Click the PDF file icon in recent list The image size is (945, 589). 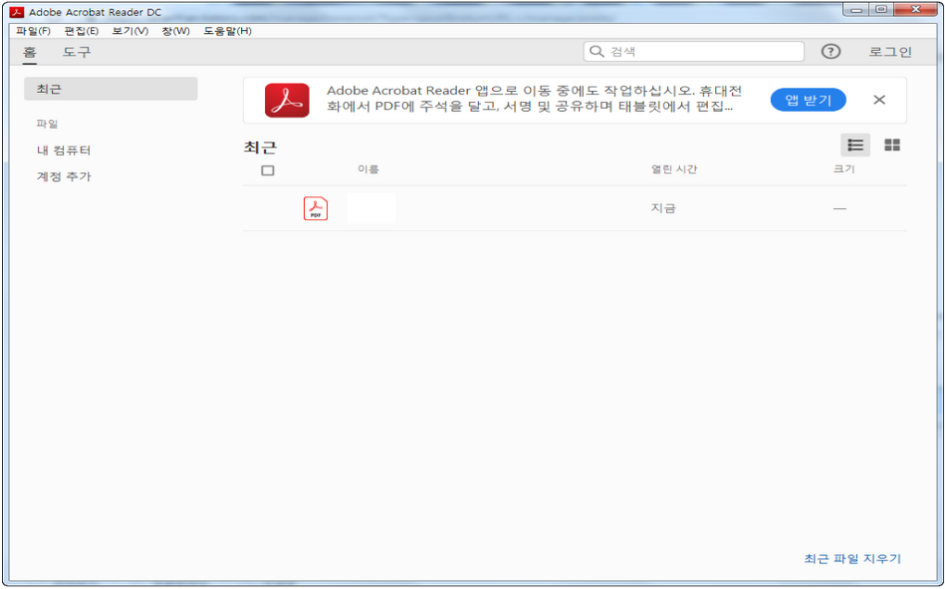coord(316,209)
